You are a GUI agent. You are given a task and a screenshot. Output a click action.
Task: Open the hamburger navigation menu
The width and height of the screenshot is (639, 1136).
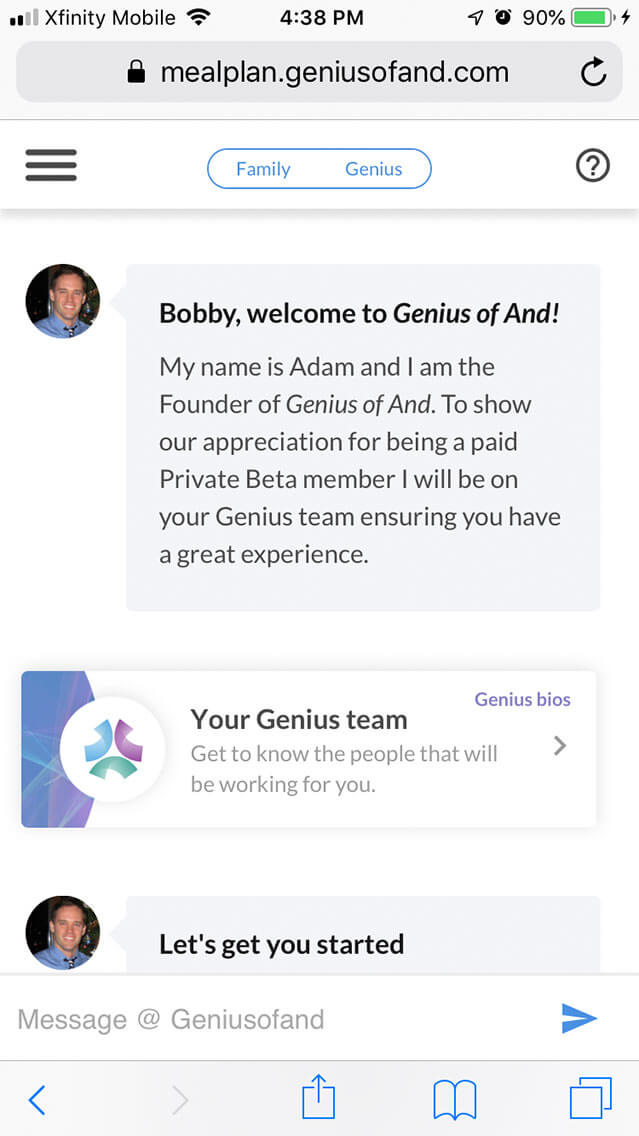point(51,166)
